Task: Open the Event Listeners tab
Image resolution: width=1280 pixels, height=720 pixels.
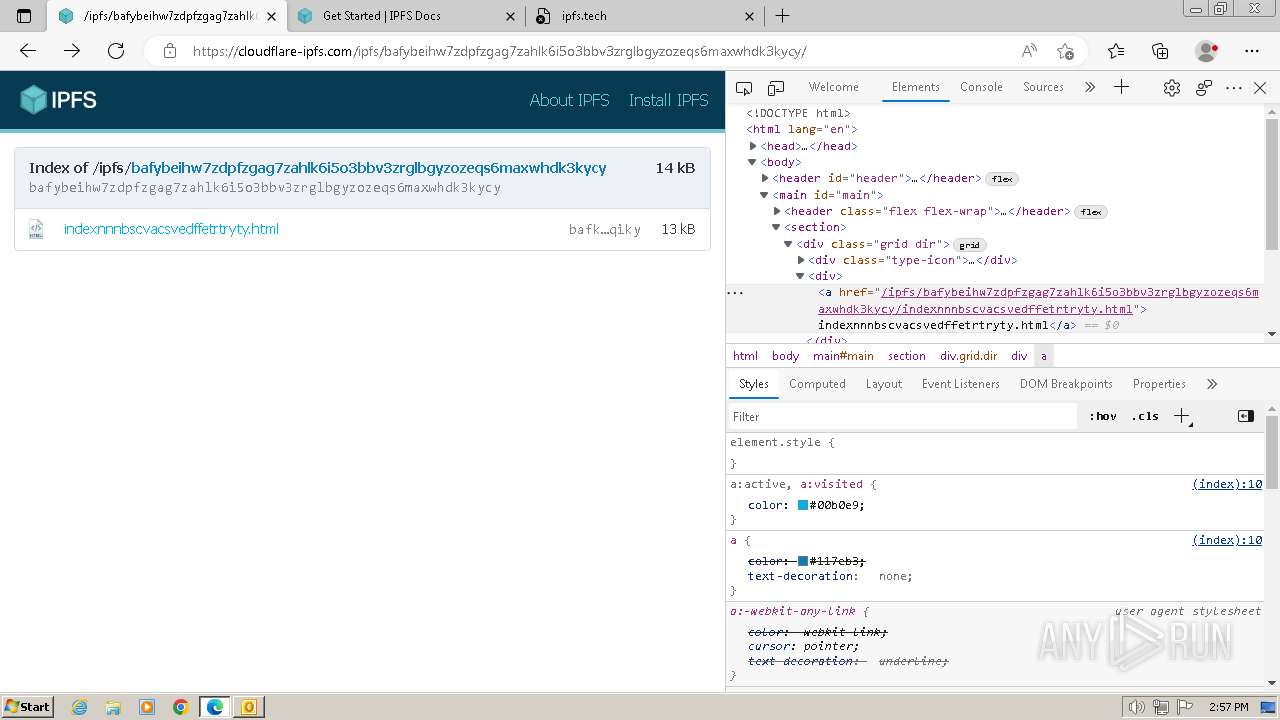Action: 960,384
